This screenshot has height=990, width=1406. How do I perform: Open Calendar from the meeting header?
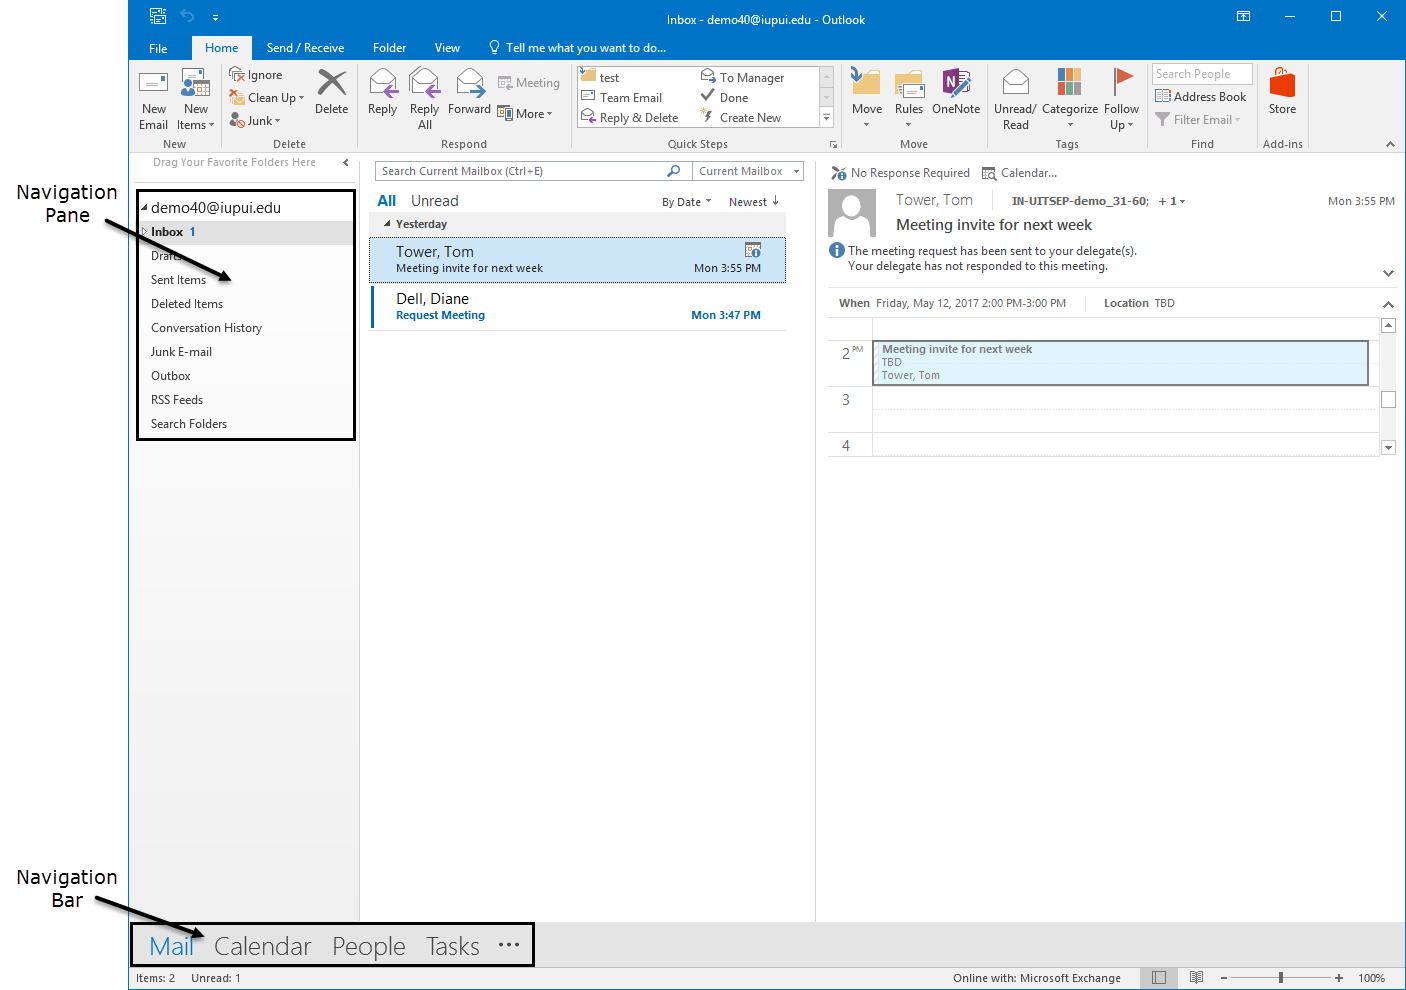pos(1019,173)
